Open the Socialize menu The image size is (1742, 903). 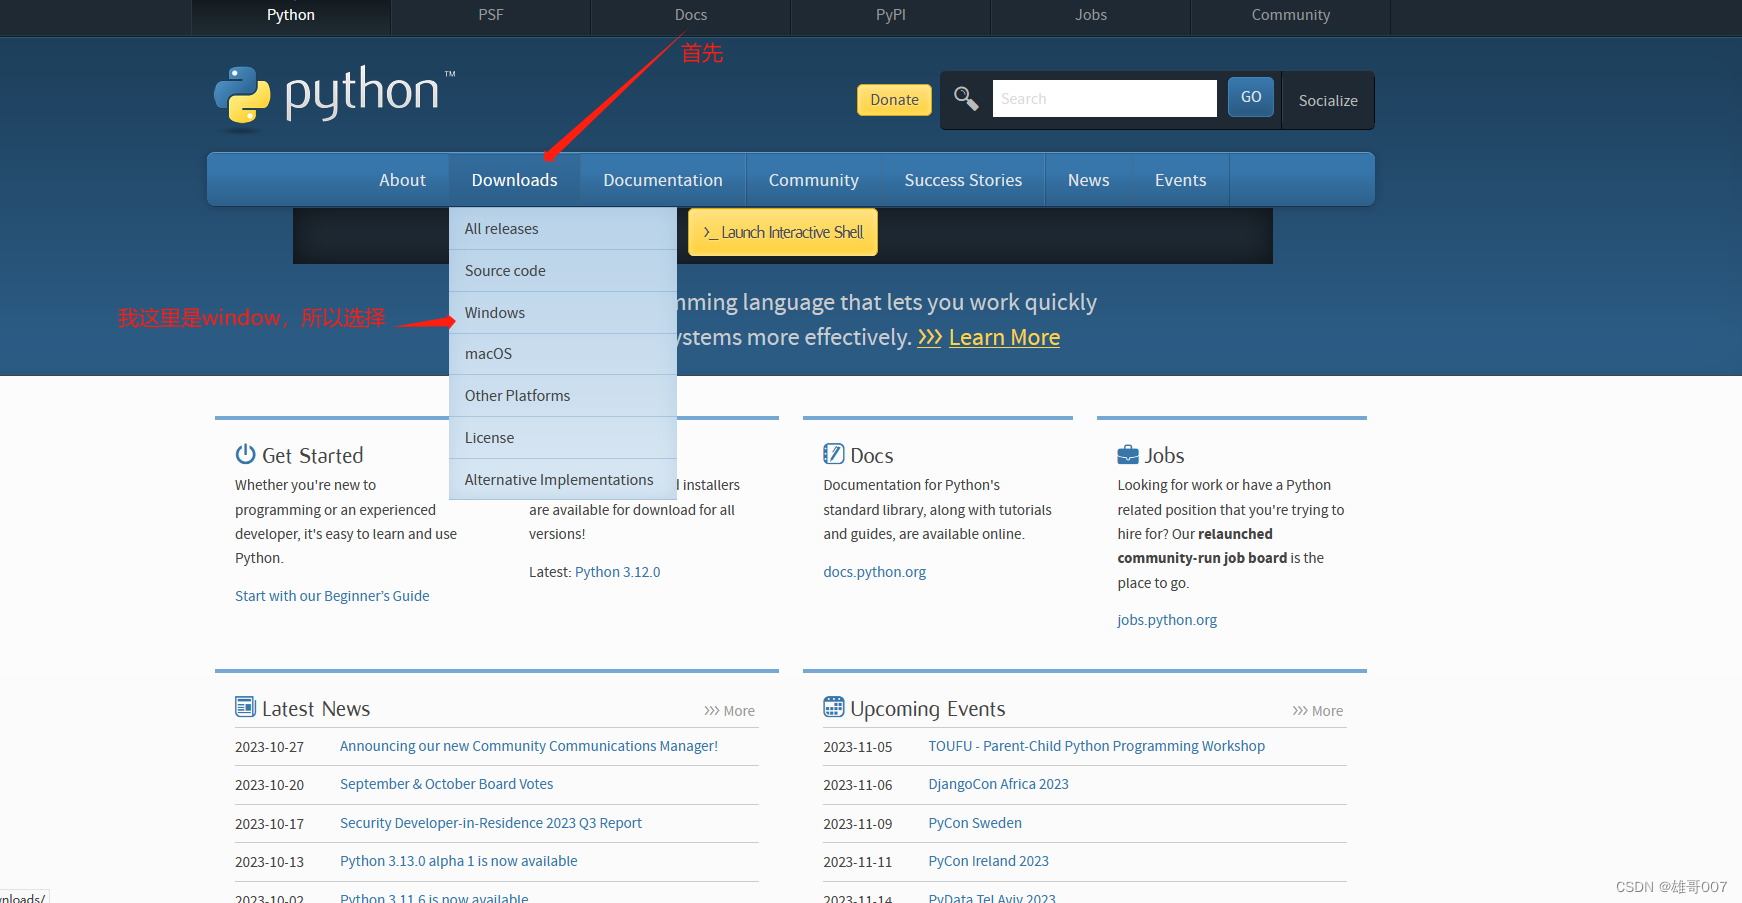1328,100
